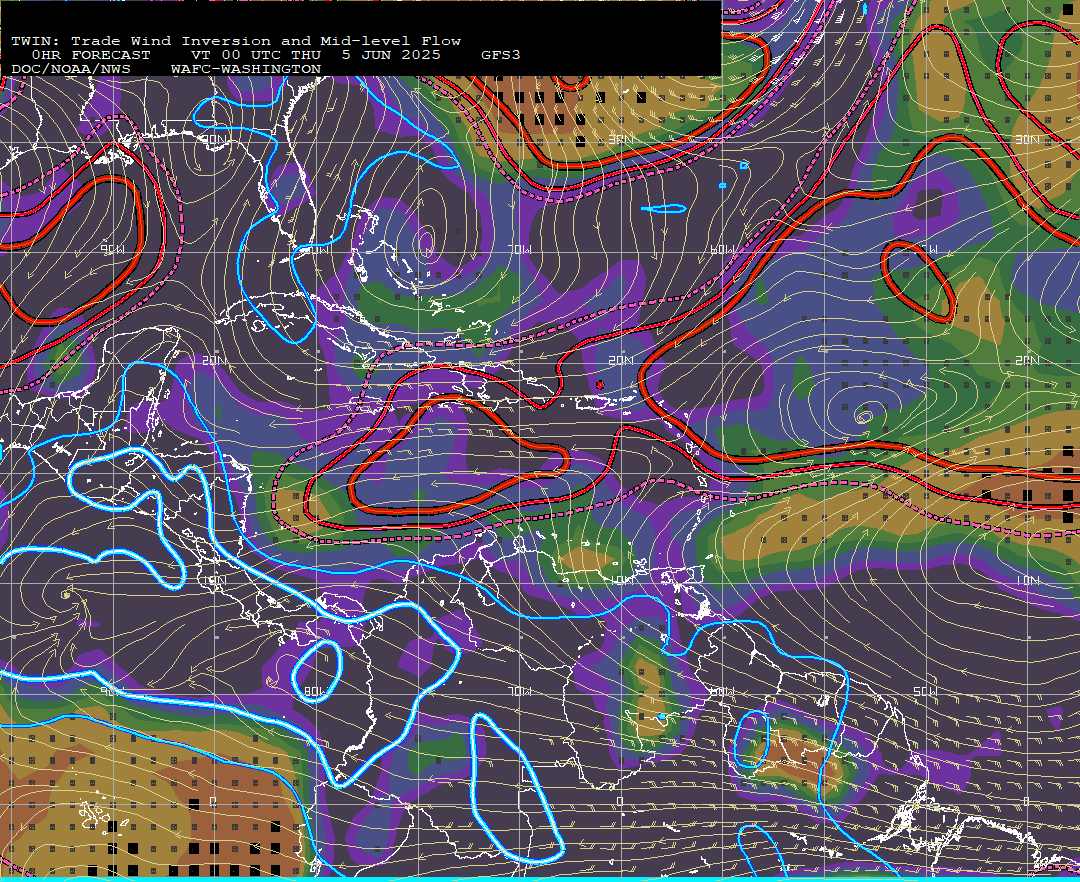This screenshot has height=882, width=1080.
Task: Click the cyclone spiral center east of 60W
Action: (863, 415)
